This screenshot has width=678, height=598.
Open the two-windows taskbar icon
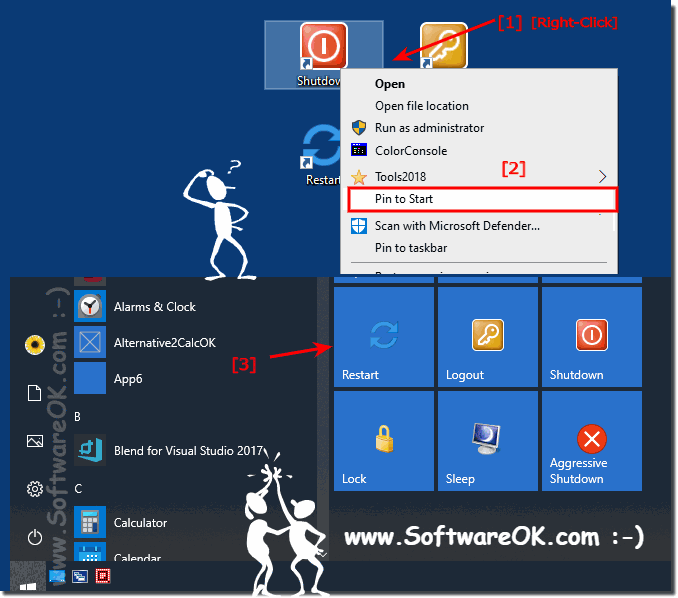80,576
